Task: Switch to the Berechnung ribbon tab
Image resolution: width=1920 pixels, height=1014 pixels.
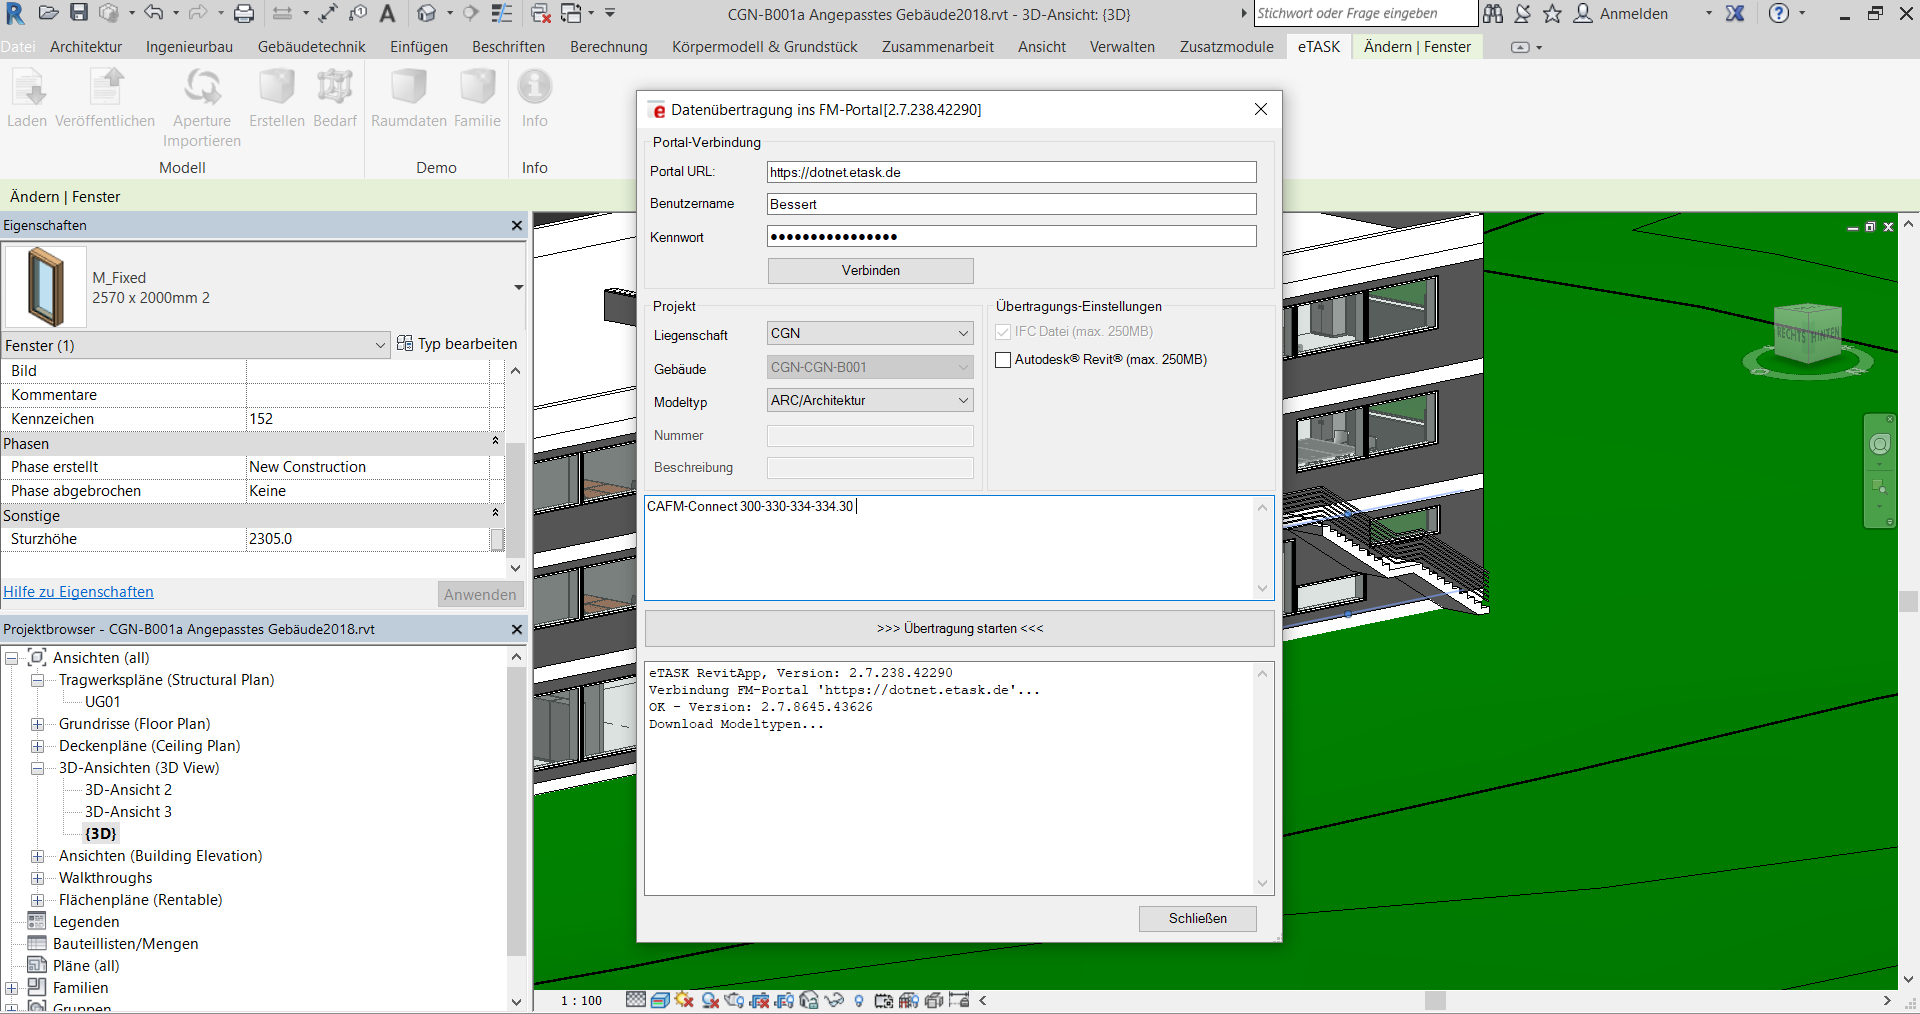Action: 608,47
